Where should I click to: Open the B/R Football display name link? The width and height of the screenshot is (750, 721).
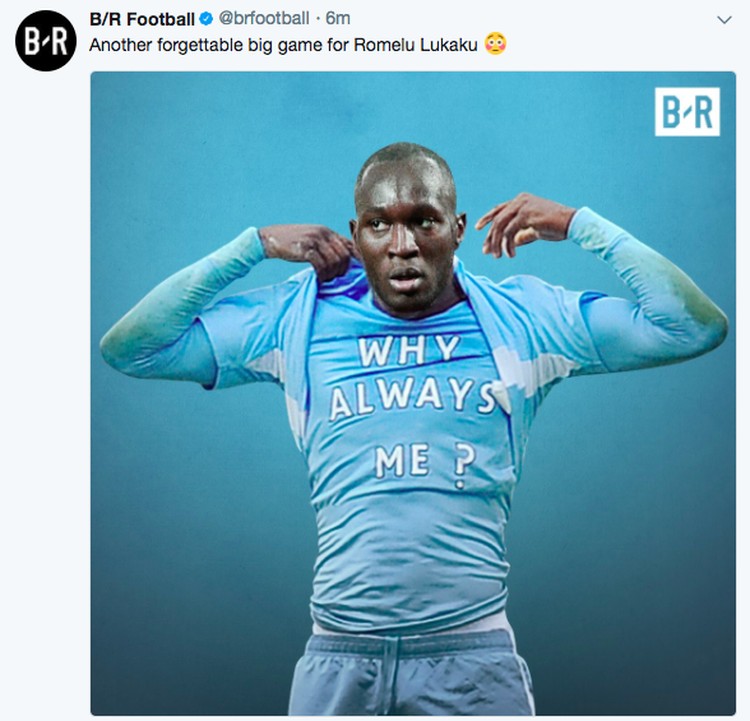(x=142, y=19)
